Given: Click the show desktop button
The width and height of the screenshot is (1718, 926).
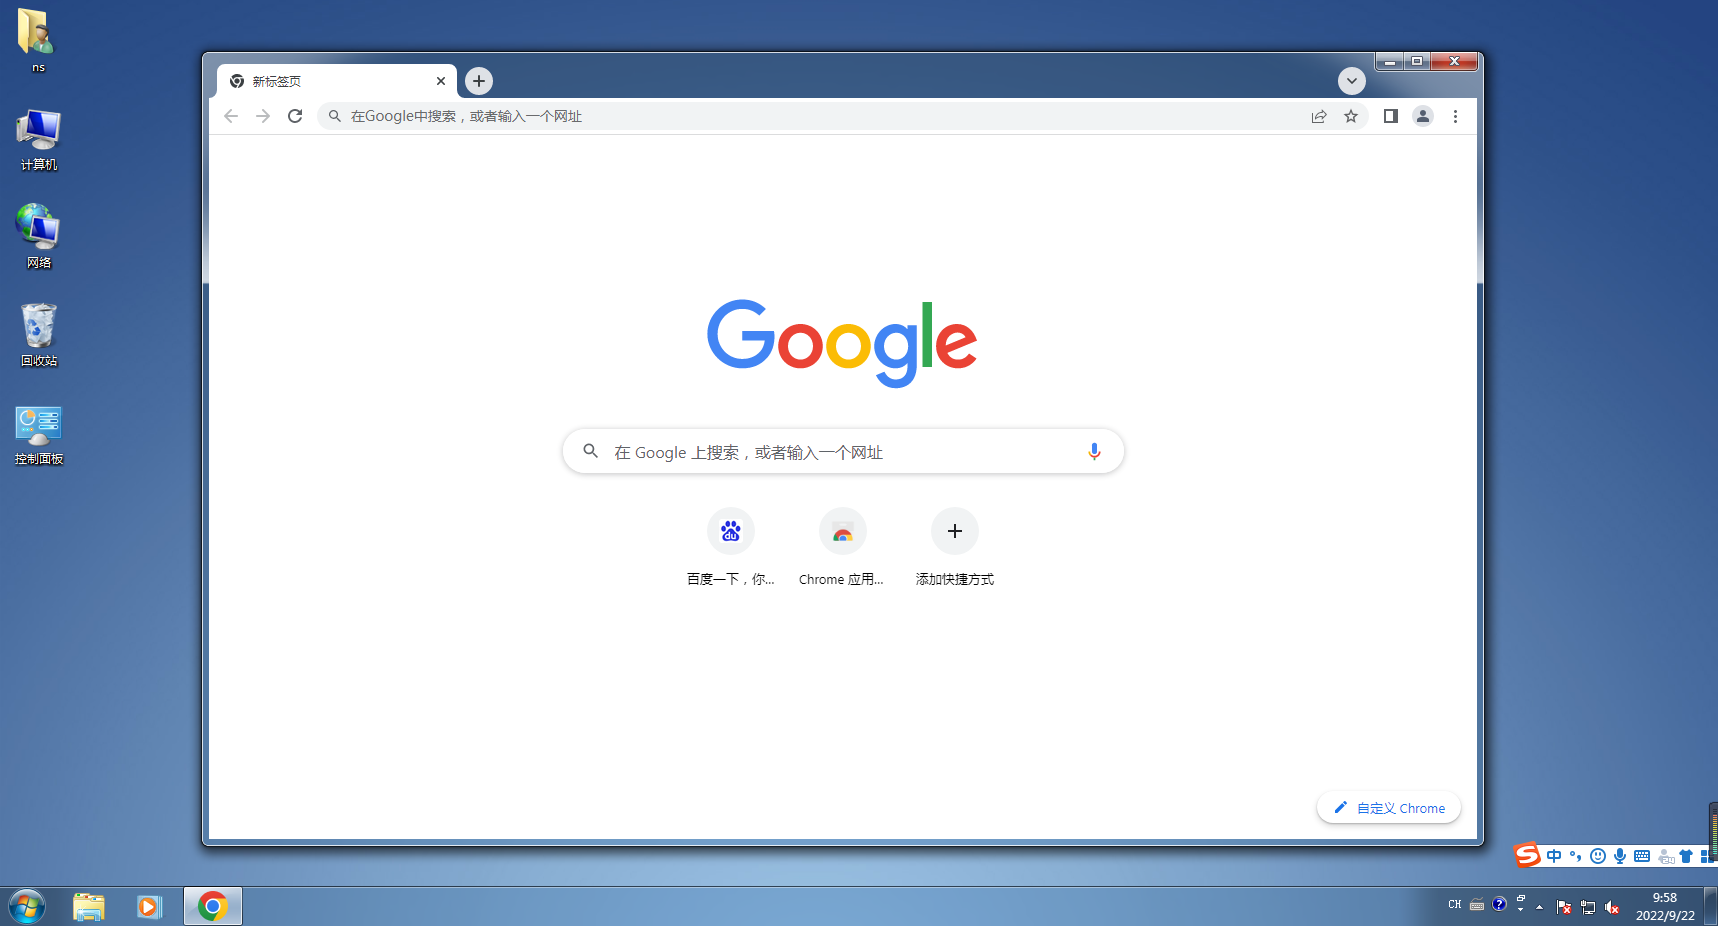Looking at the screenshot, I should click(1711, 906).
